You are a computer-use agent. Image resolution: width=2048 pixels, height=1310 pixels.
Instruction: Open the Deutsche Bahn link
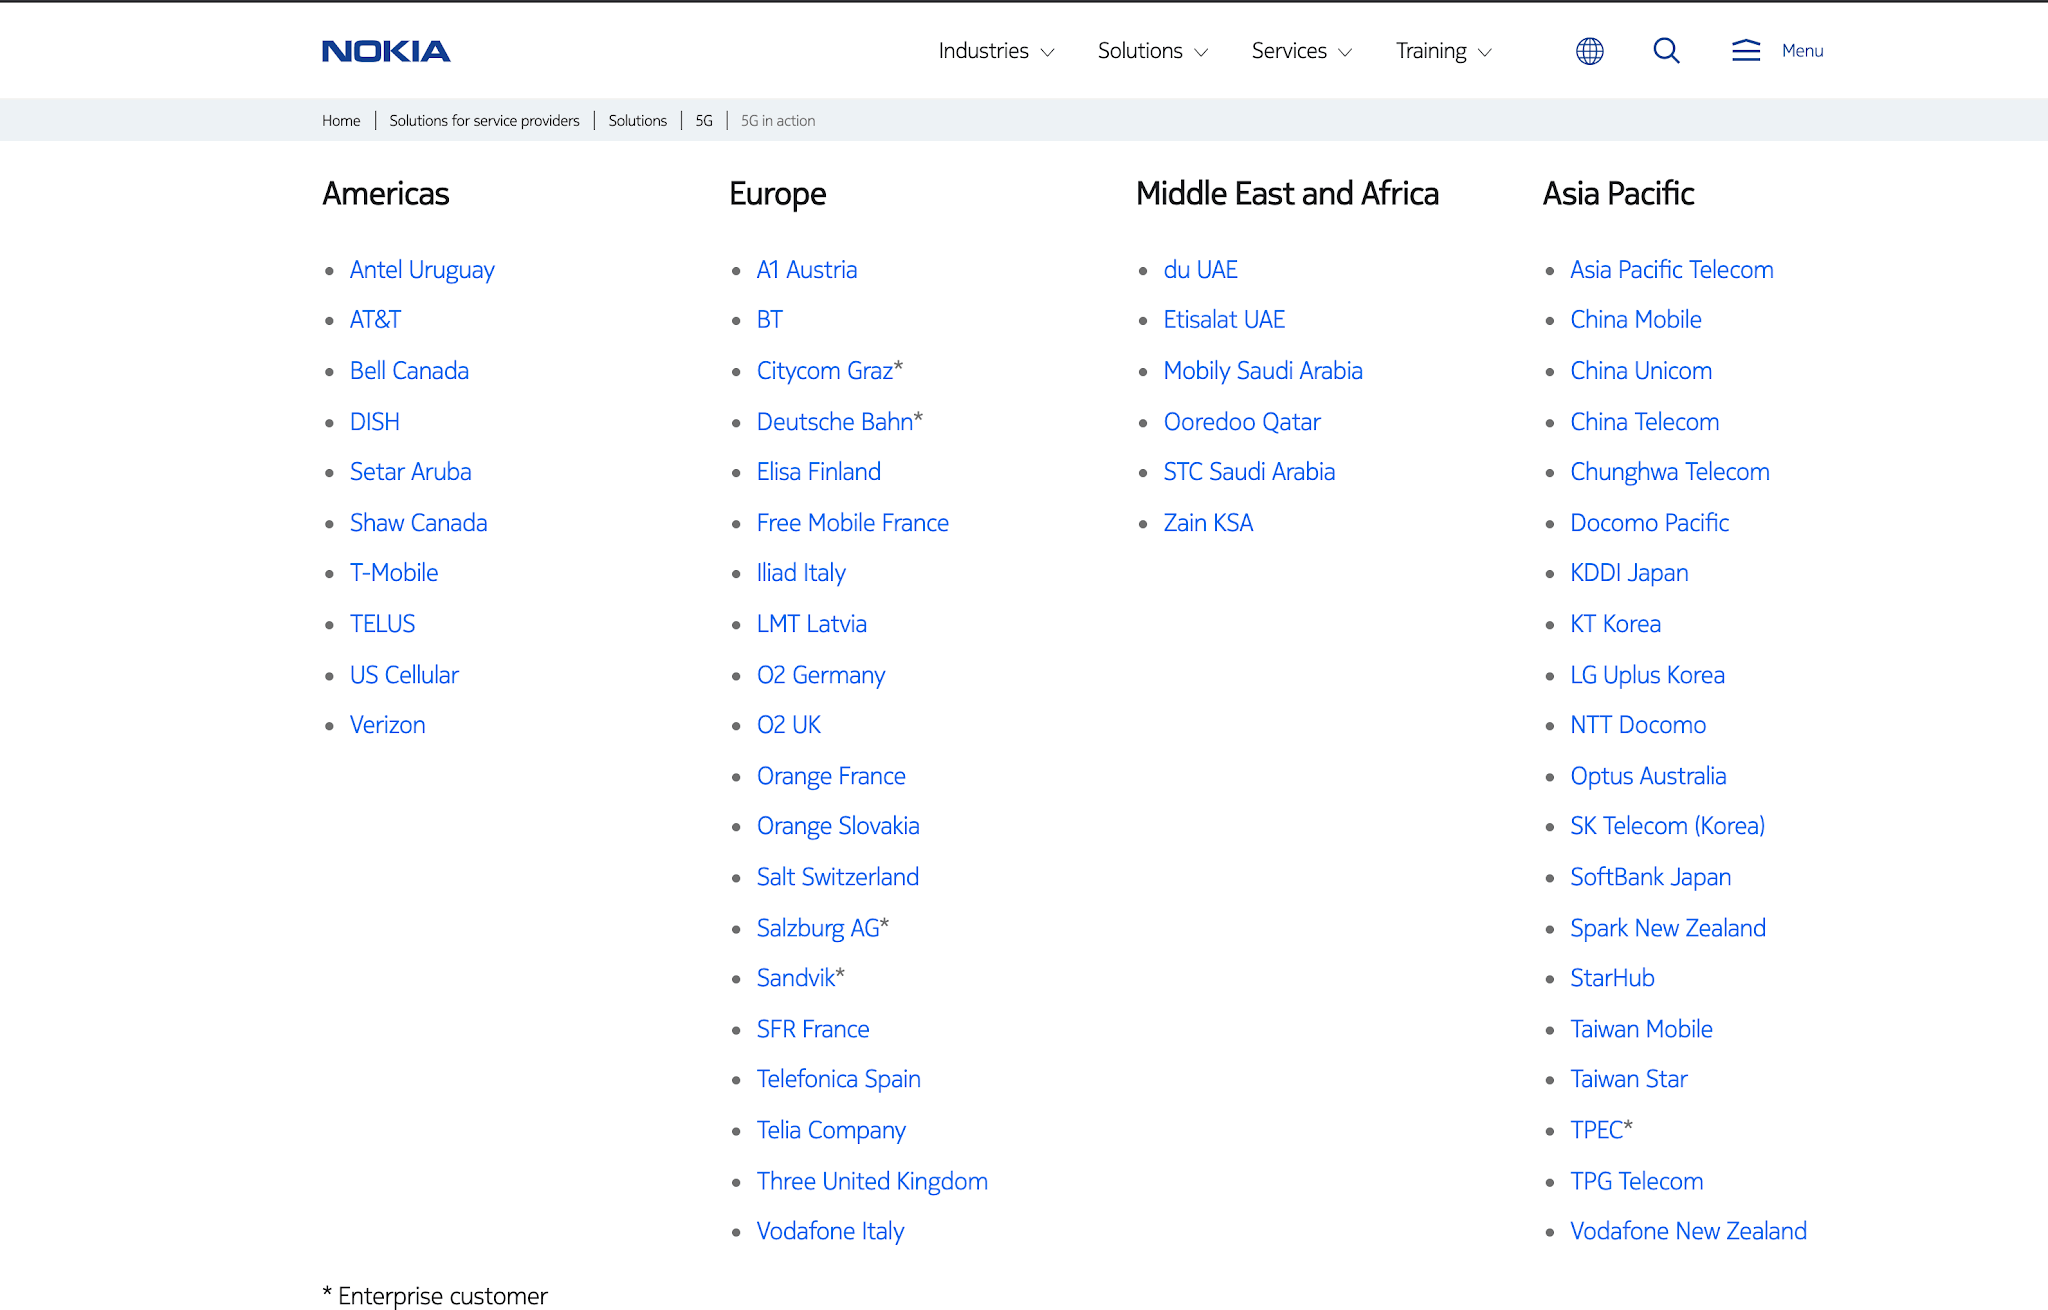pos(835,421)
